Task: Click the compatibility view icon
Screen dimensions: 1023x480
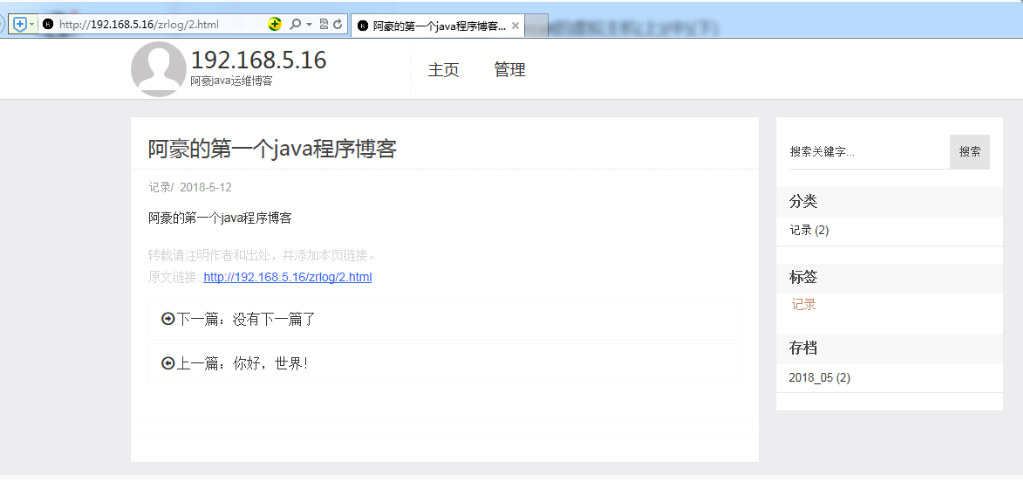Action: click(x=323, y=24)
